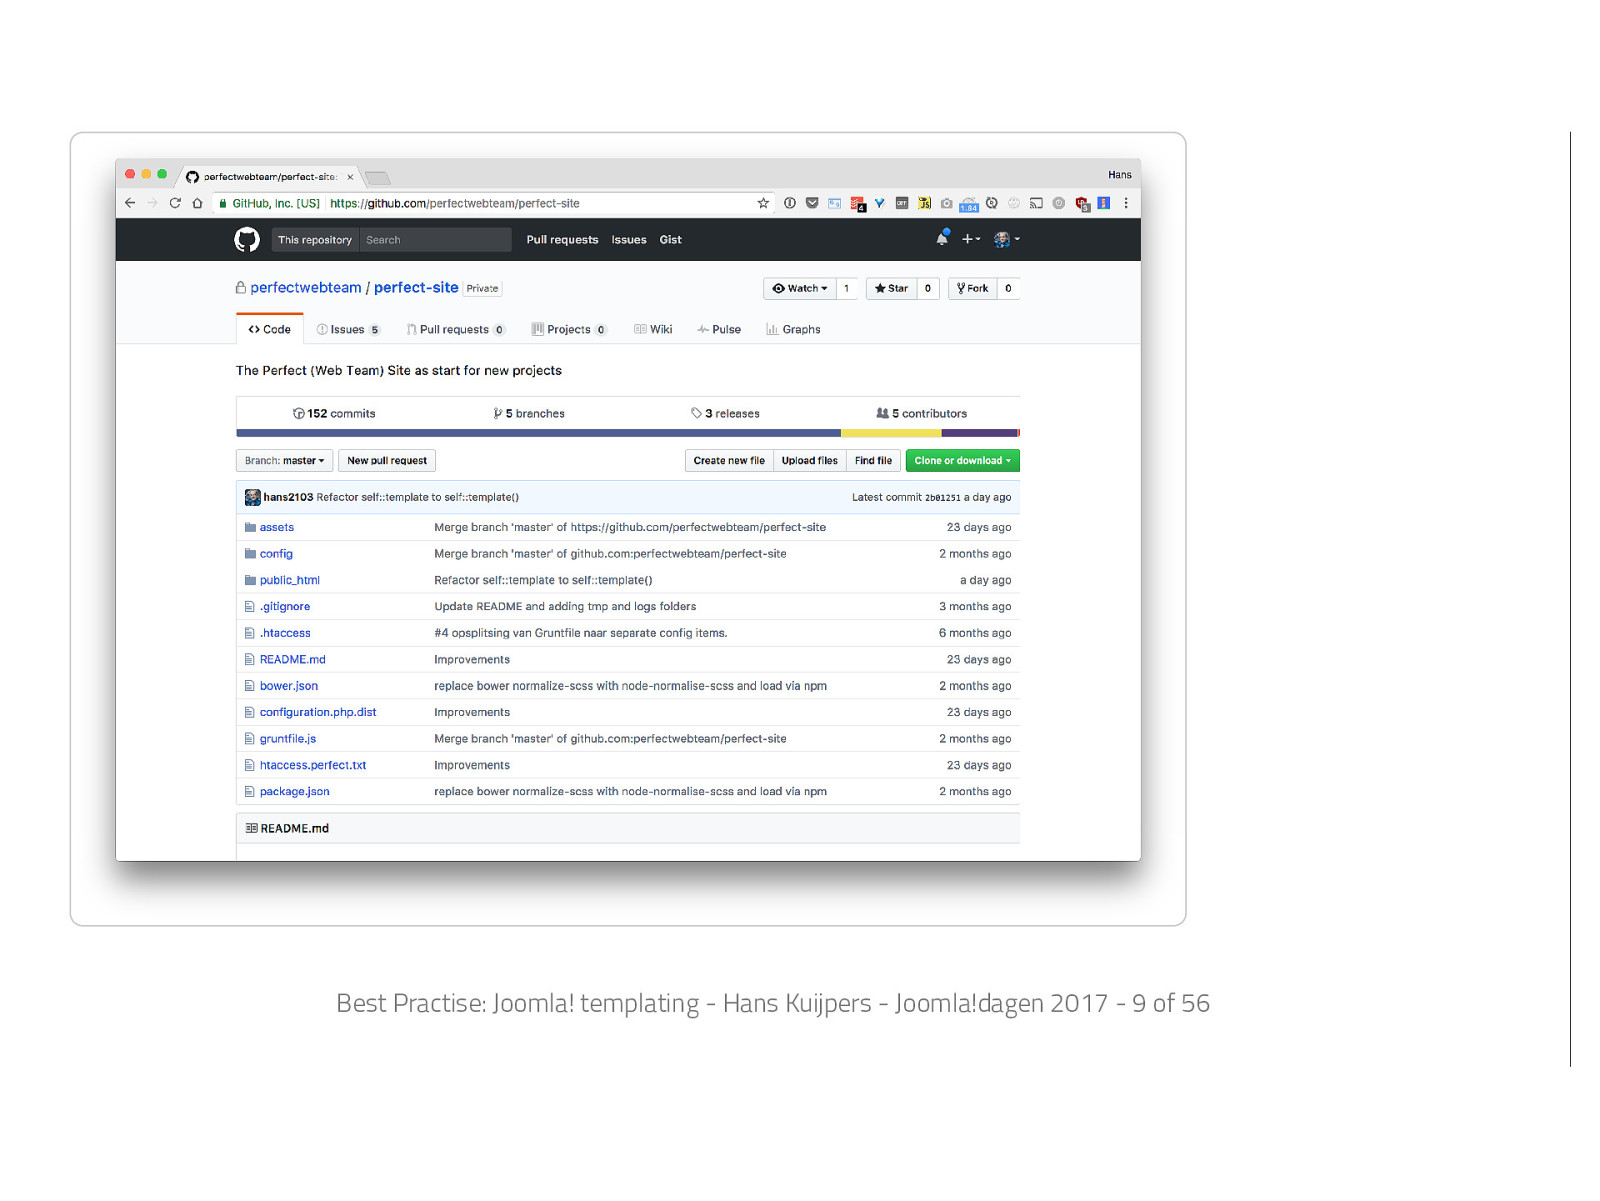Click the blue language bar segment
Viewport: 1600px width, 1201px height.
pos(538,433)
